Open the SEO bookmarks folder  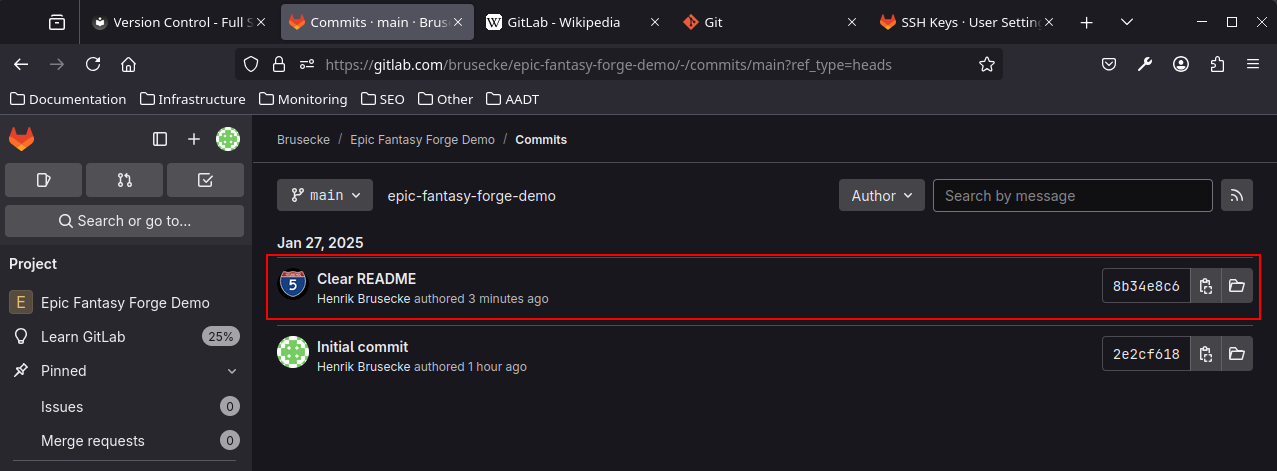point(382,99)
